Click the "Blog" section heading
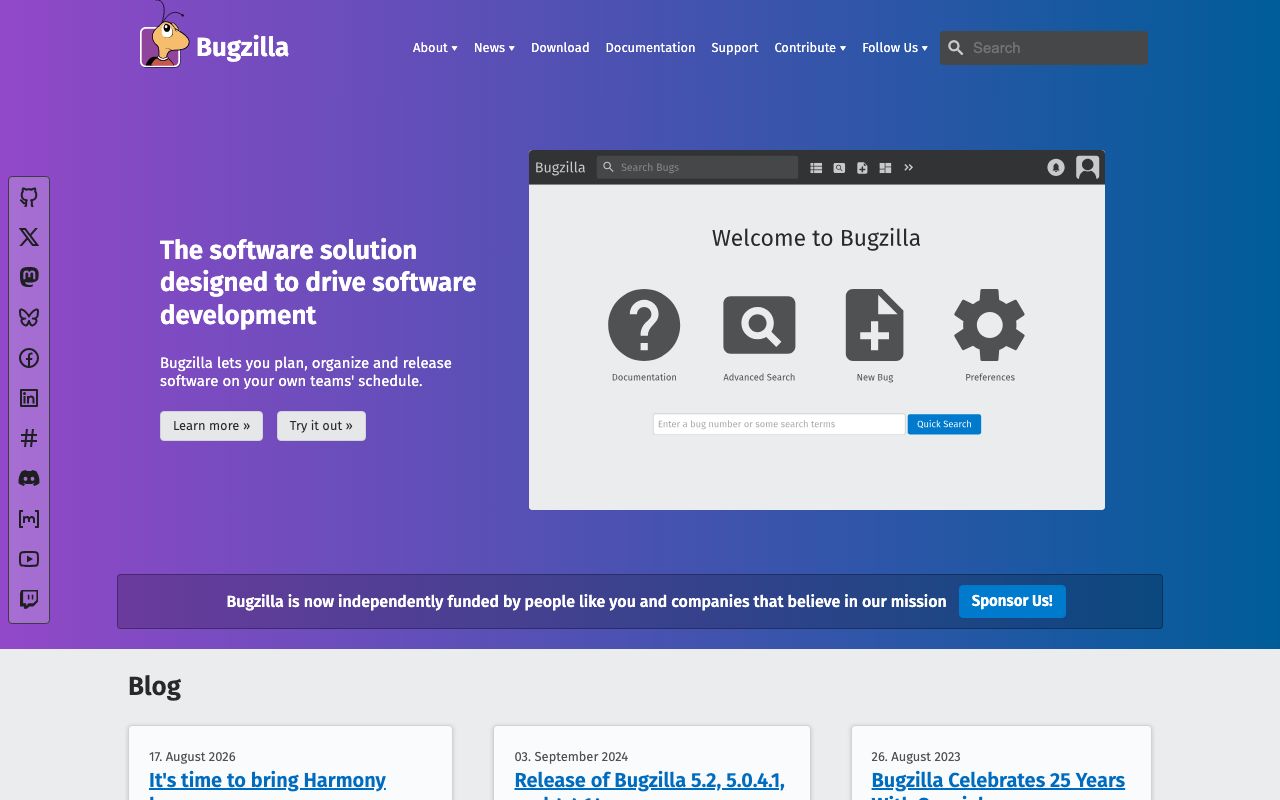The image size is (1280, 800). tap(155, 686)
